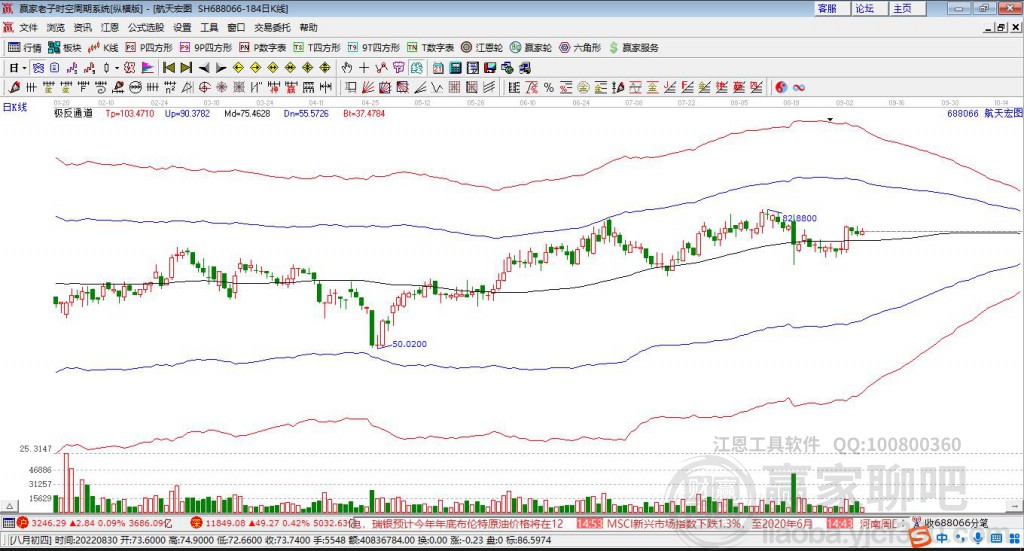Open the calculator icon
Screen dimensions: 1024x551
click(x=455, y=68)
